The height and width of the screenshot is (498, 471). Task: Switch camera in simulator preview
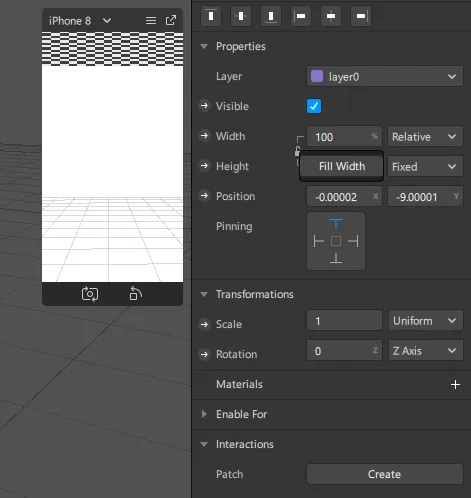point(90,294)
